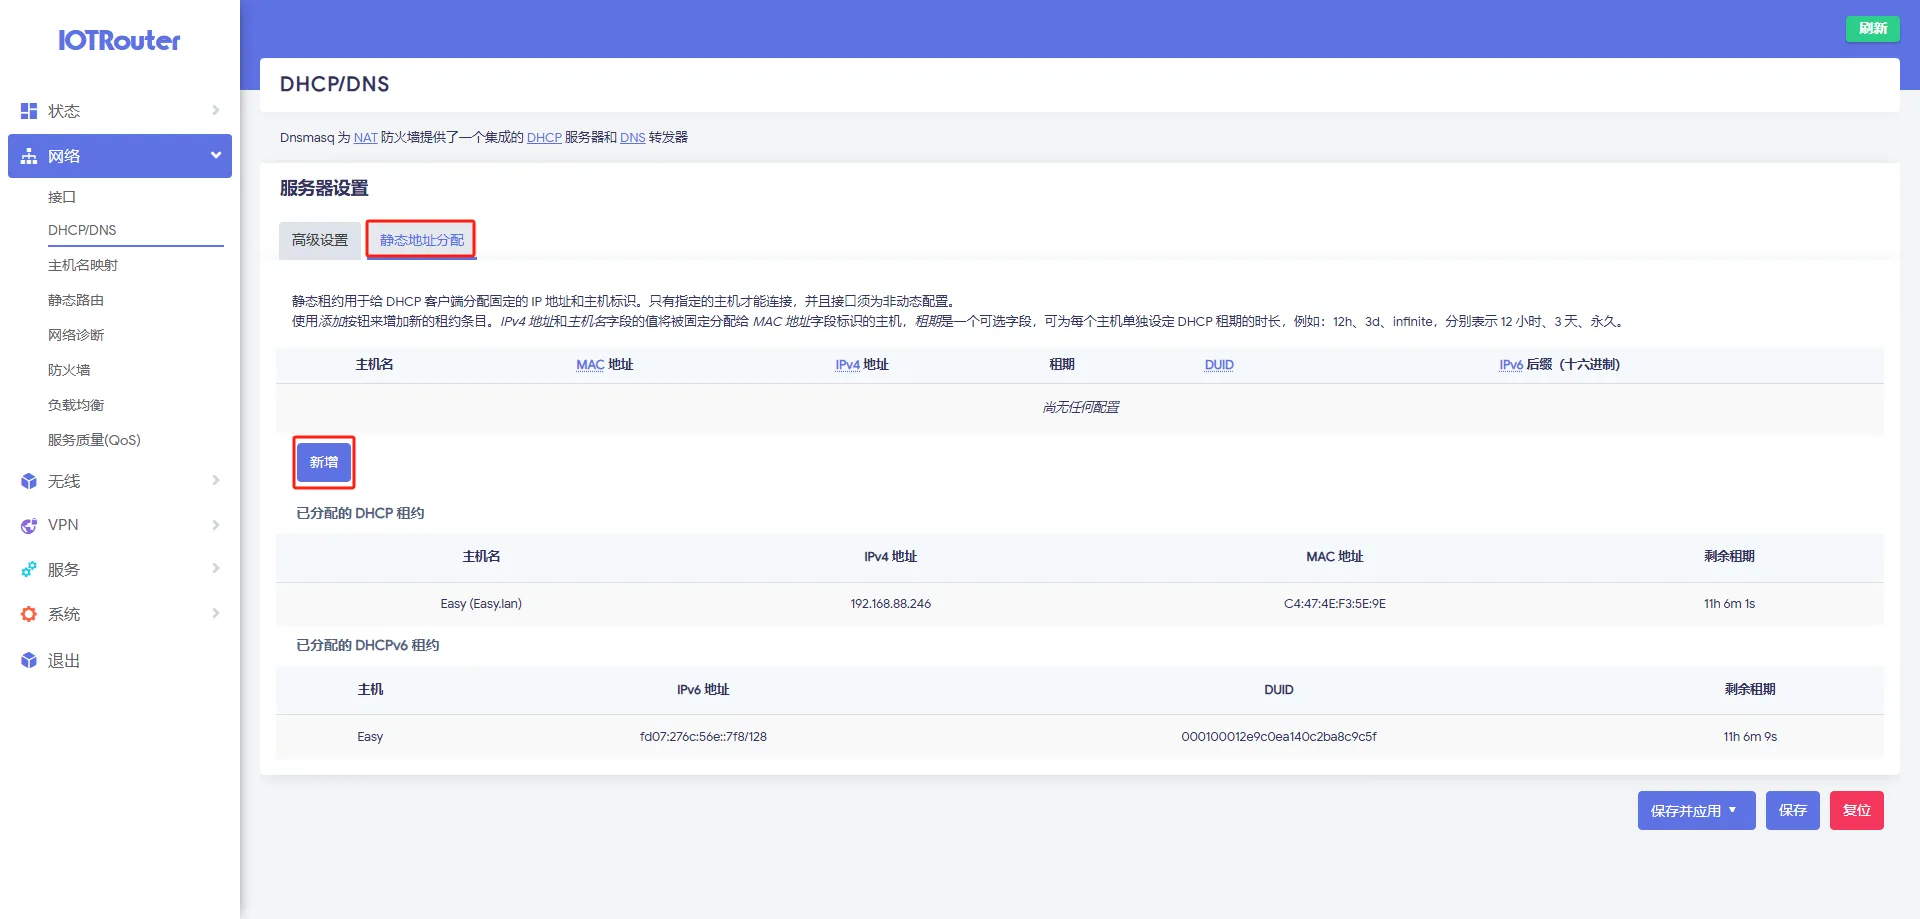Switch to the 高级设置 tab

click(x=320, y=240)
